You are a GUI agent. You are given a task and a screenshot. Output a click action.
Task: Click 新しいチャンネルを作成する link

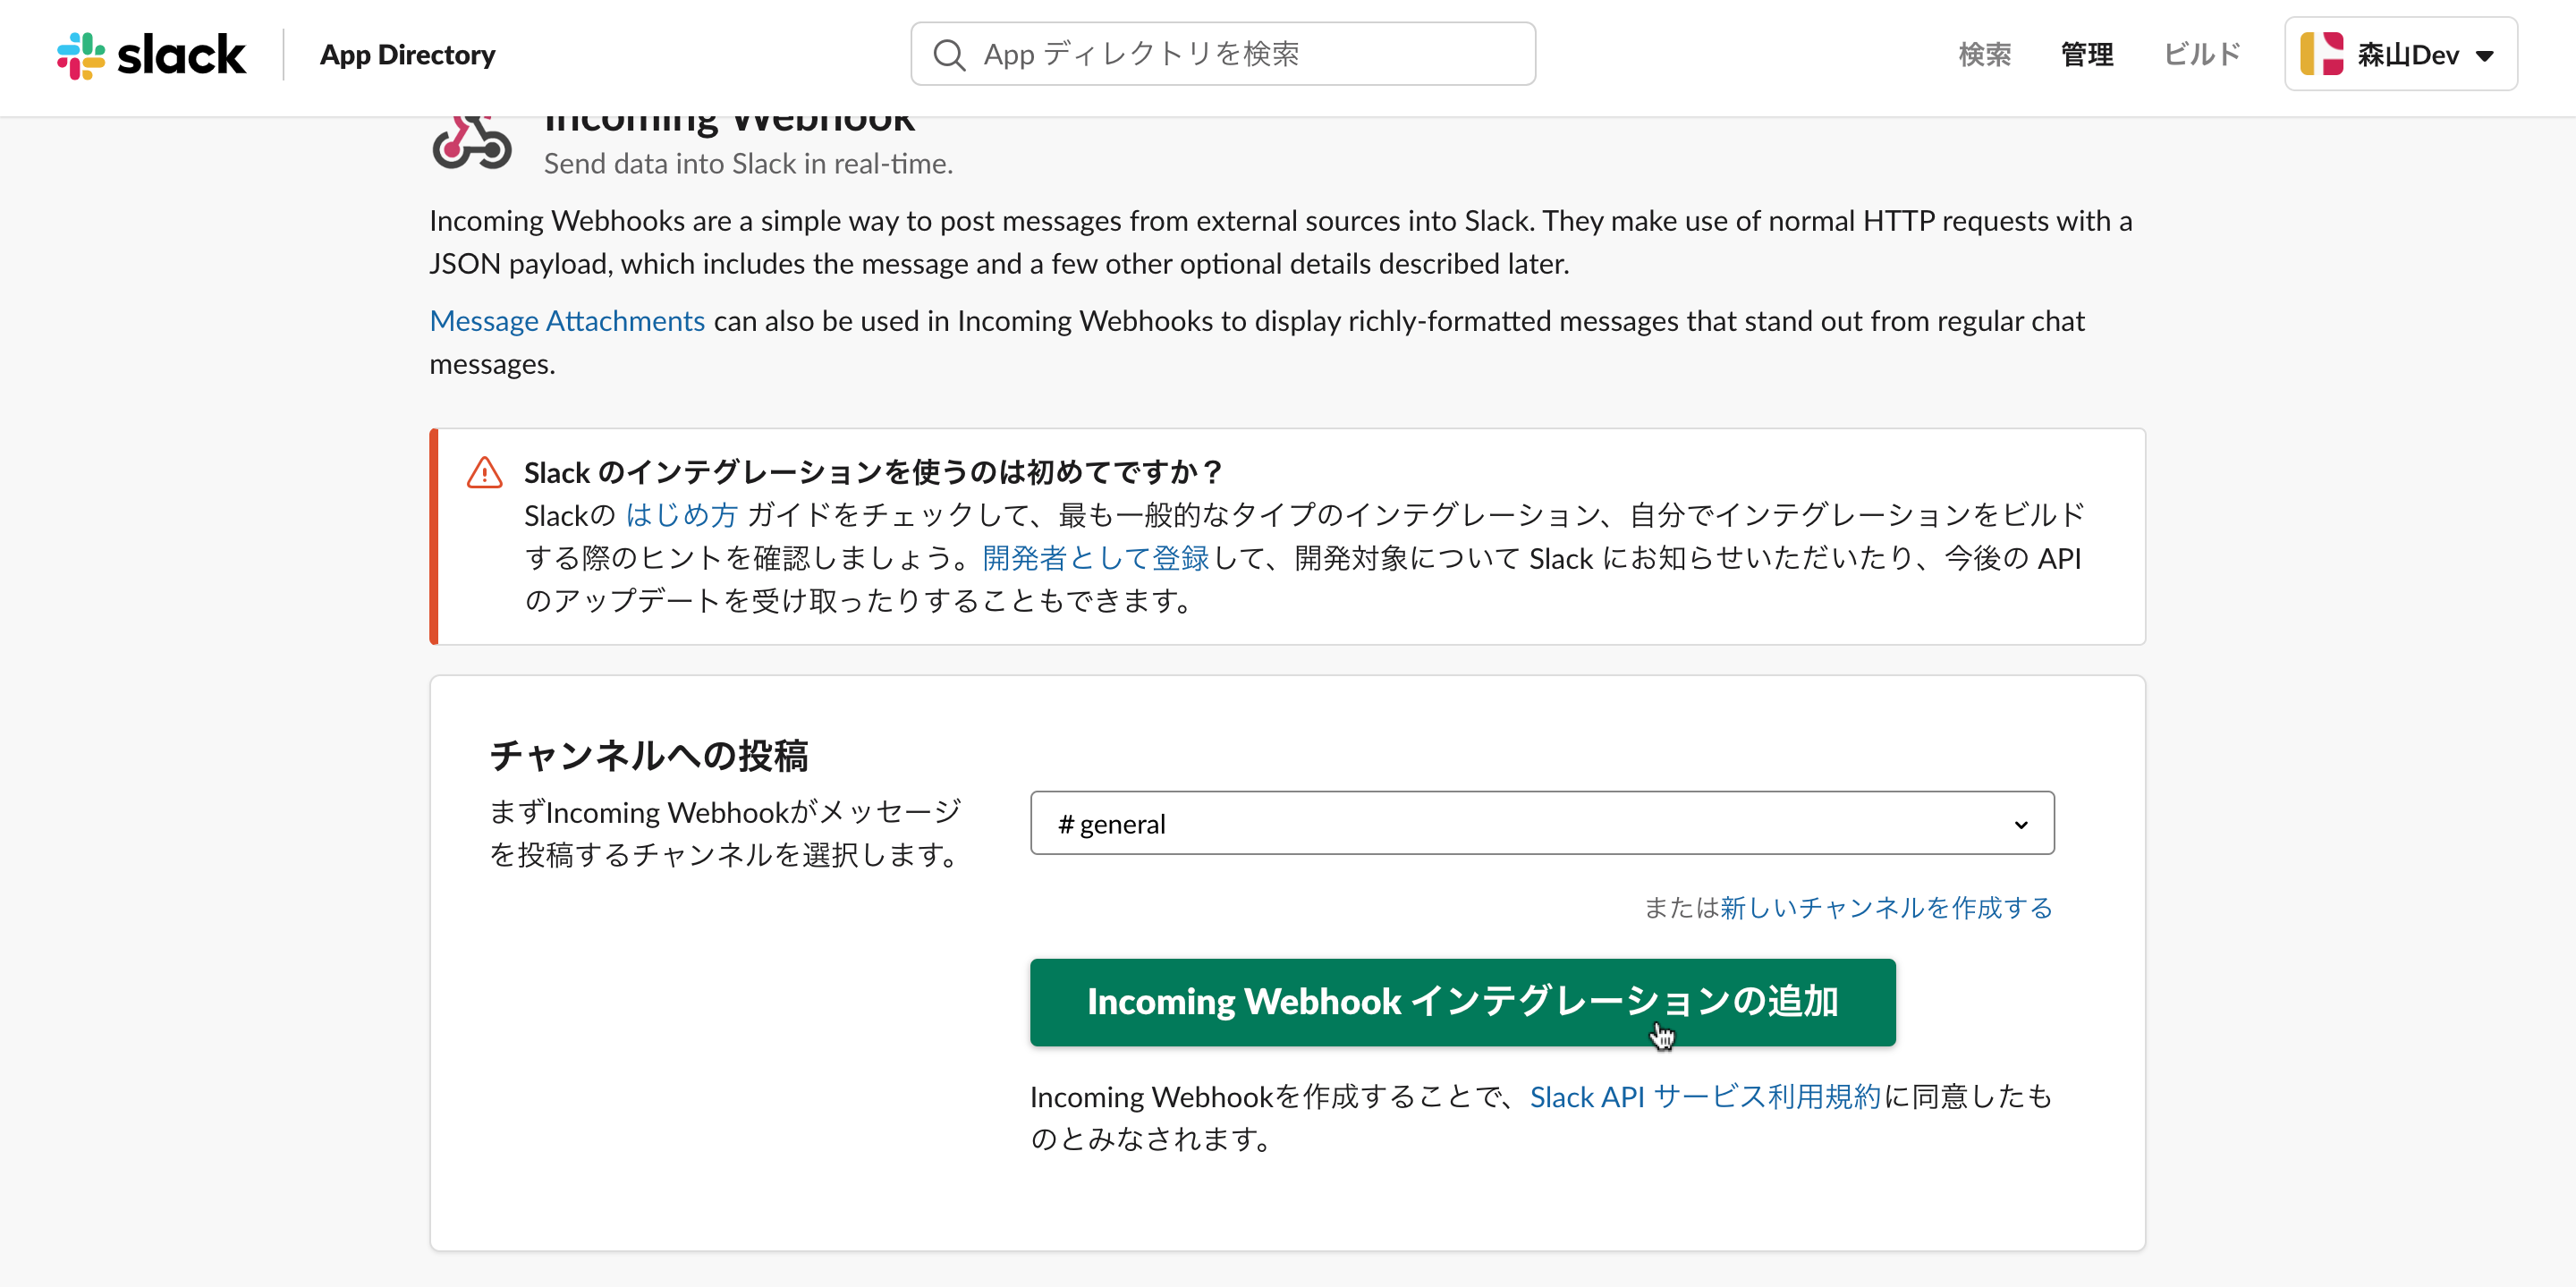coord(1885,907)
